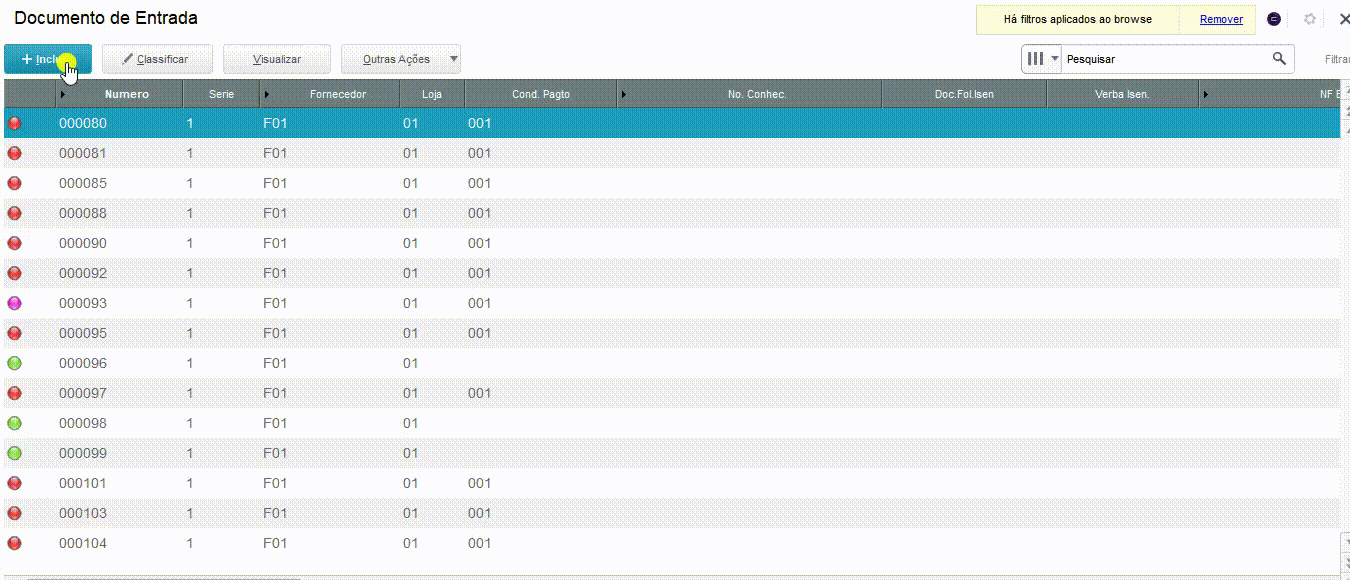The width and height of the screenshot is (1350, 580).
Task: Select document number 000098
Action: (x=83, y=423)
